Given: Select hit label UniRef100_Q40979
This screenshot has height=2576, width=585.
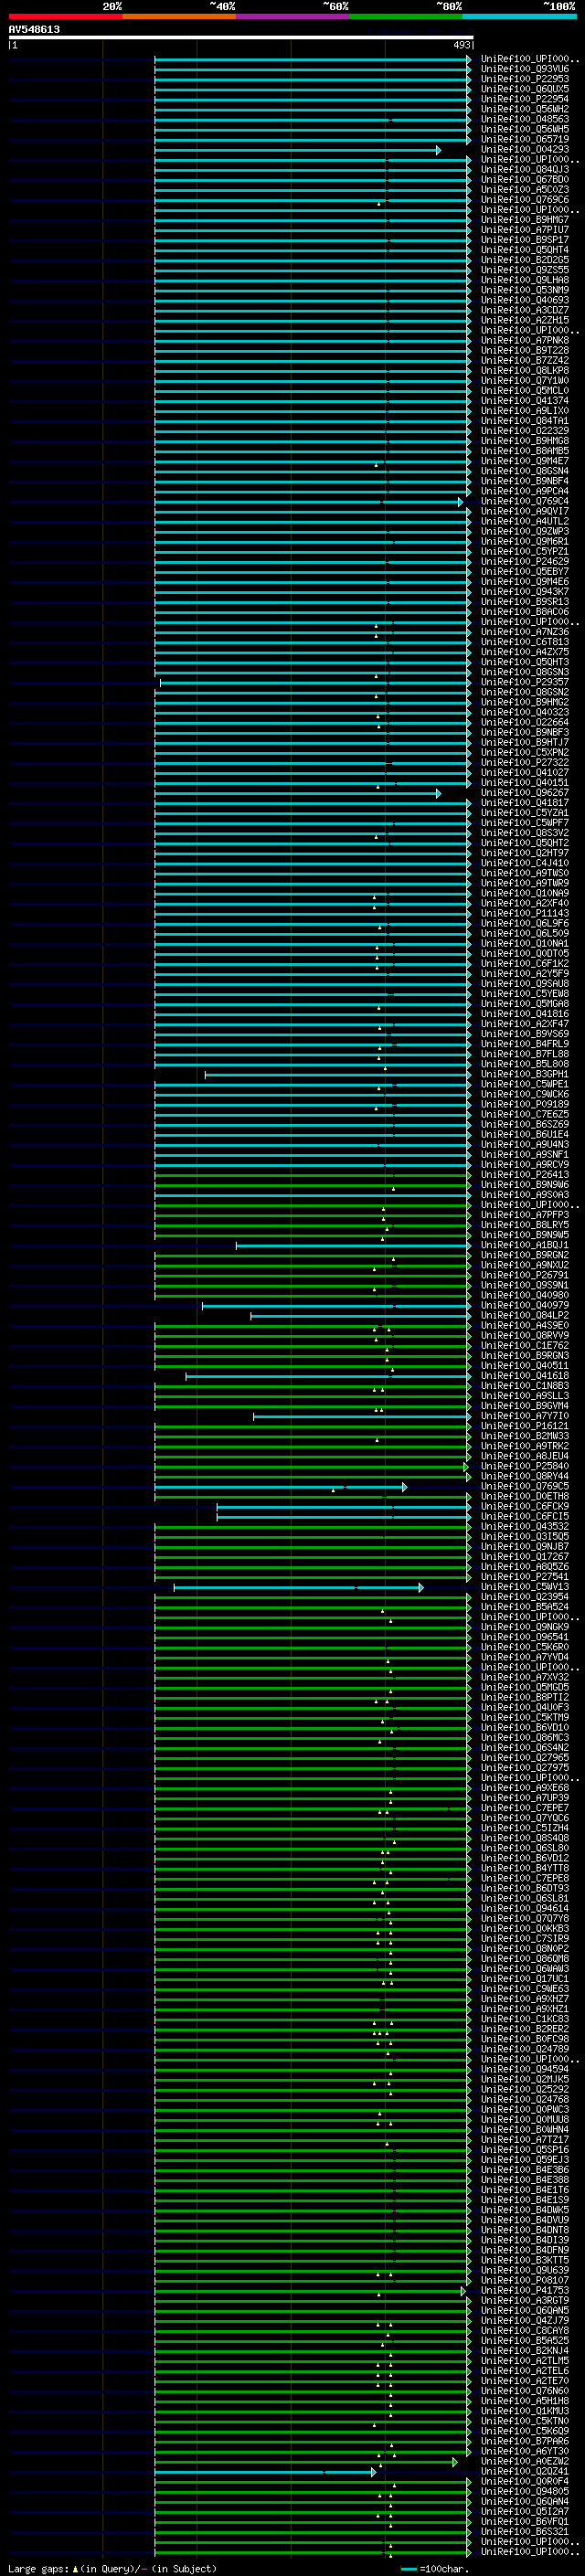Looking at the screenshot, I should (525, 1305).
